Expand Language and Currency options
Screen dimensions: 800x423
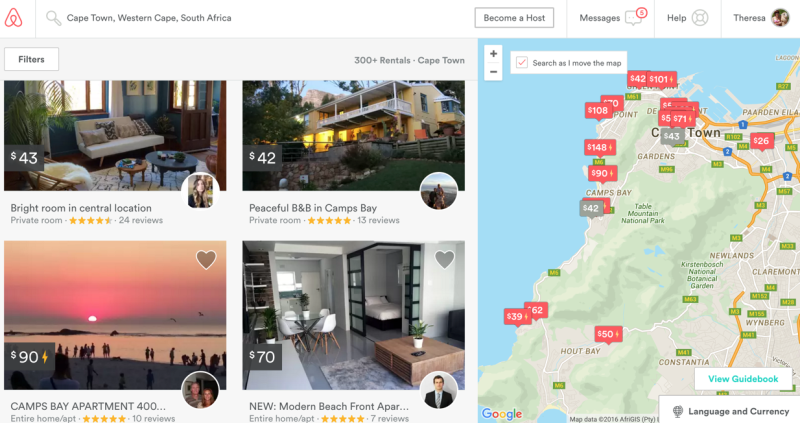coord(731,411)
